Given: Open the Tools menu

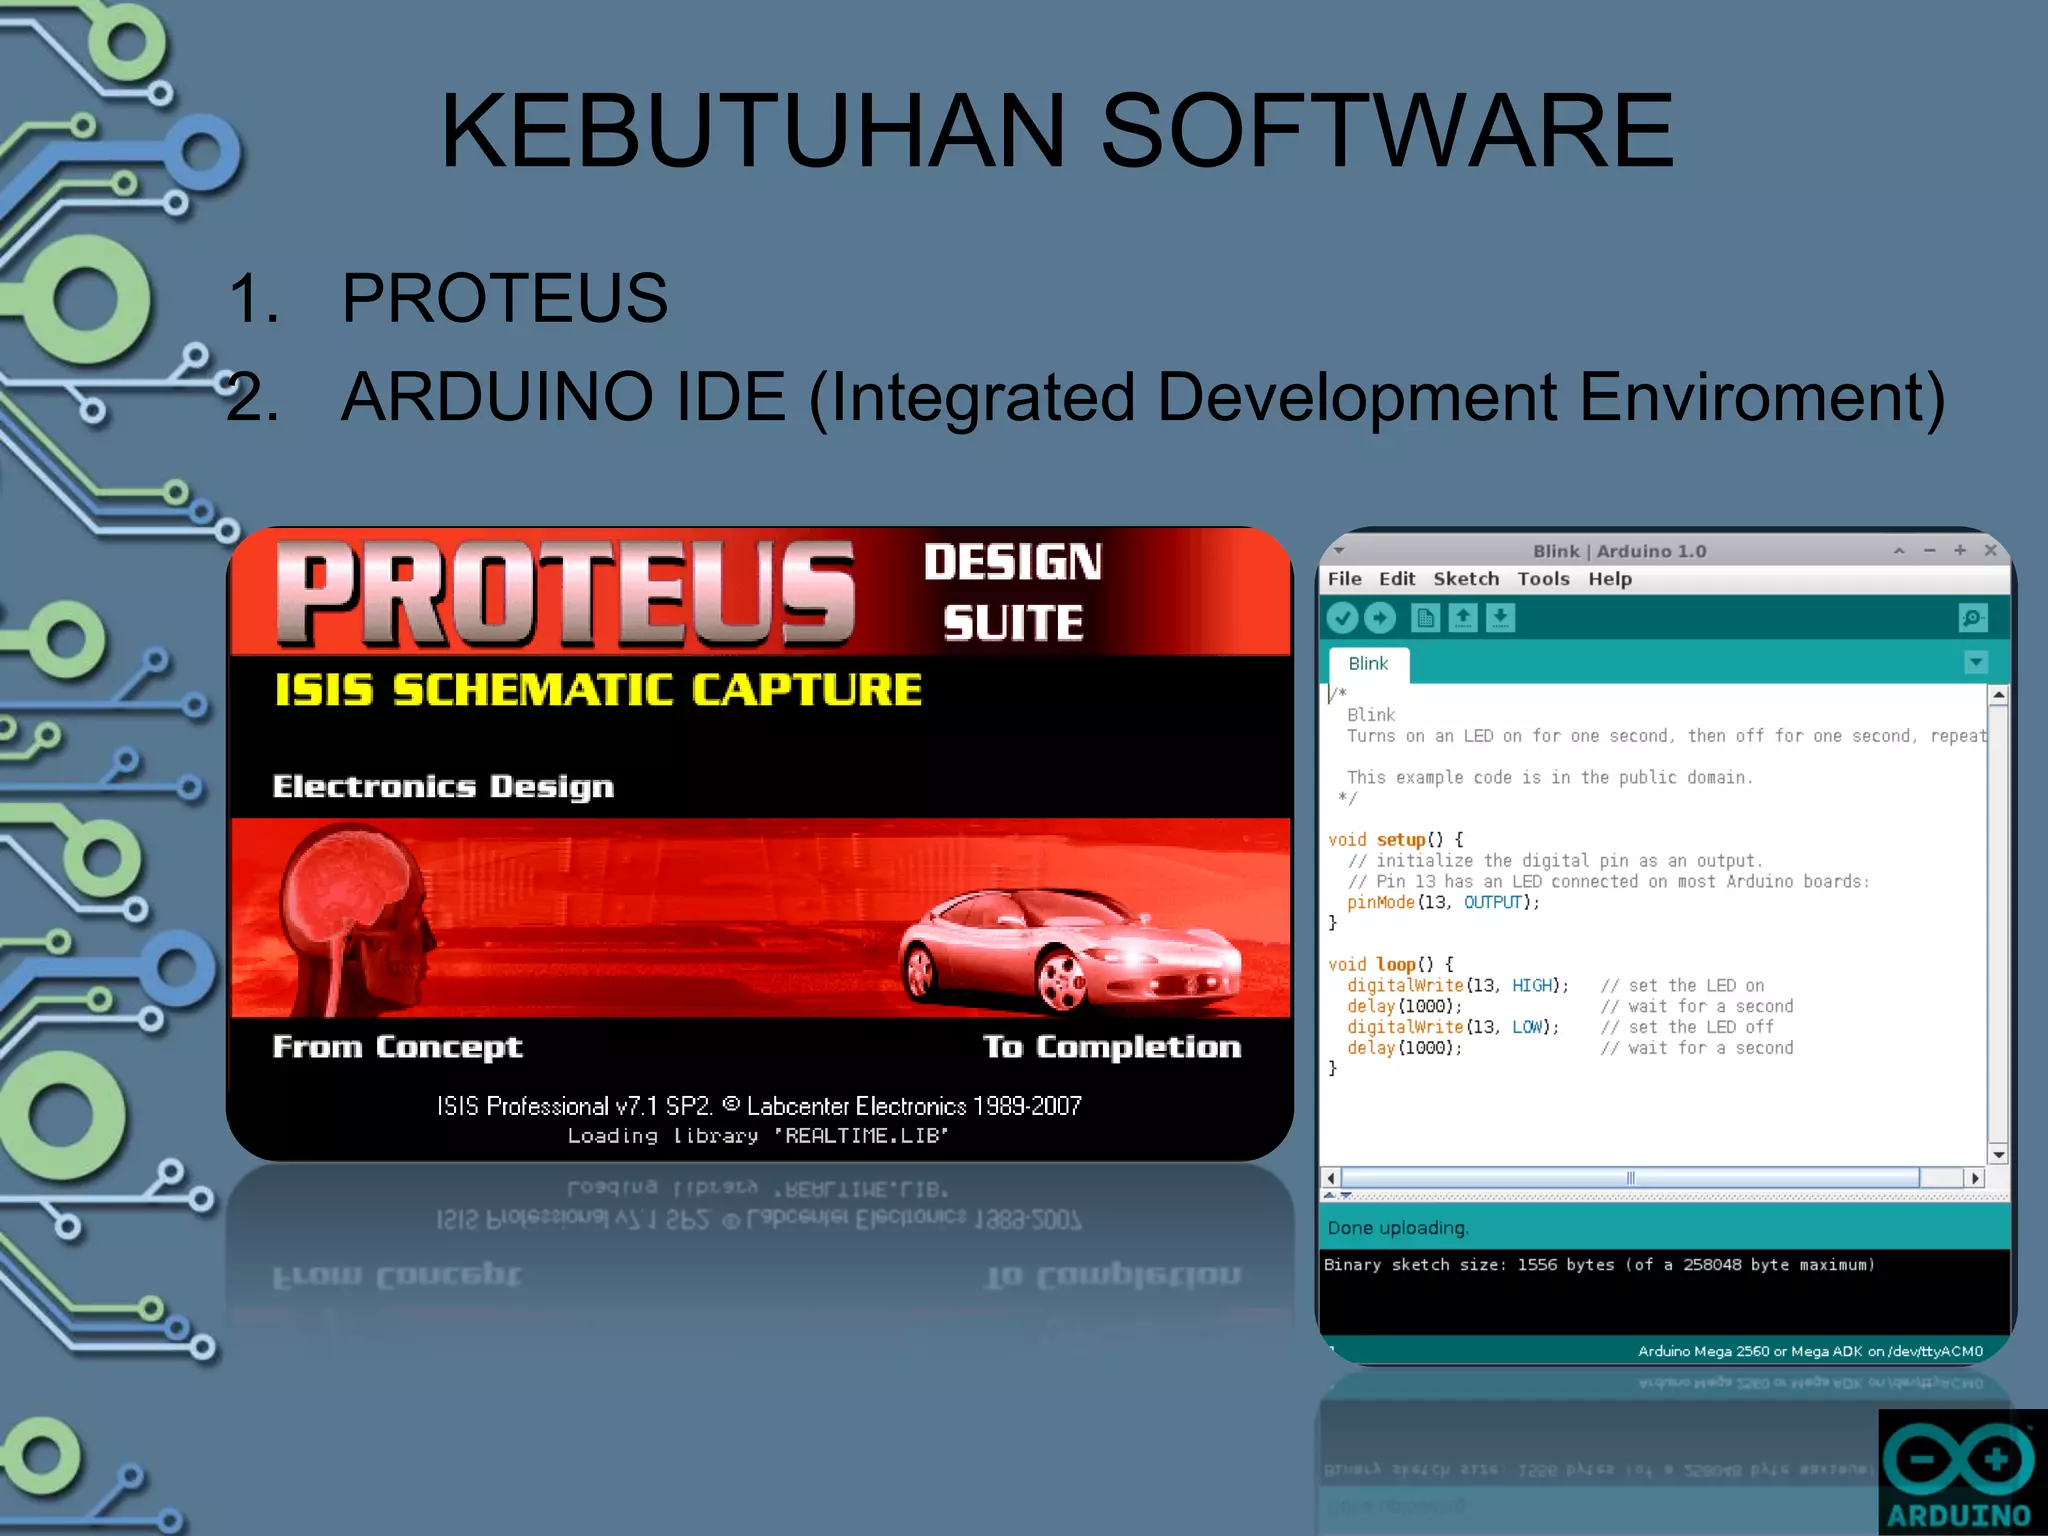Looking at the screenshot, I should [x=1543, y=579].
